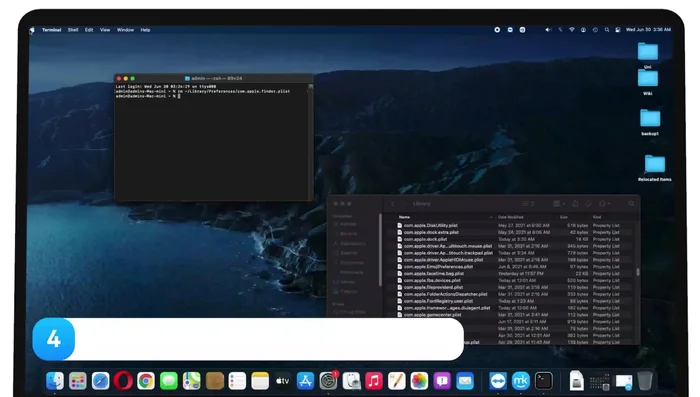Open the purple Feedback Assistant Dock icon
This screenshot has height=397, width=700.
[442, 381]
